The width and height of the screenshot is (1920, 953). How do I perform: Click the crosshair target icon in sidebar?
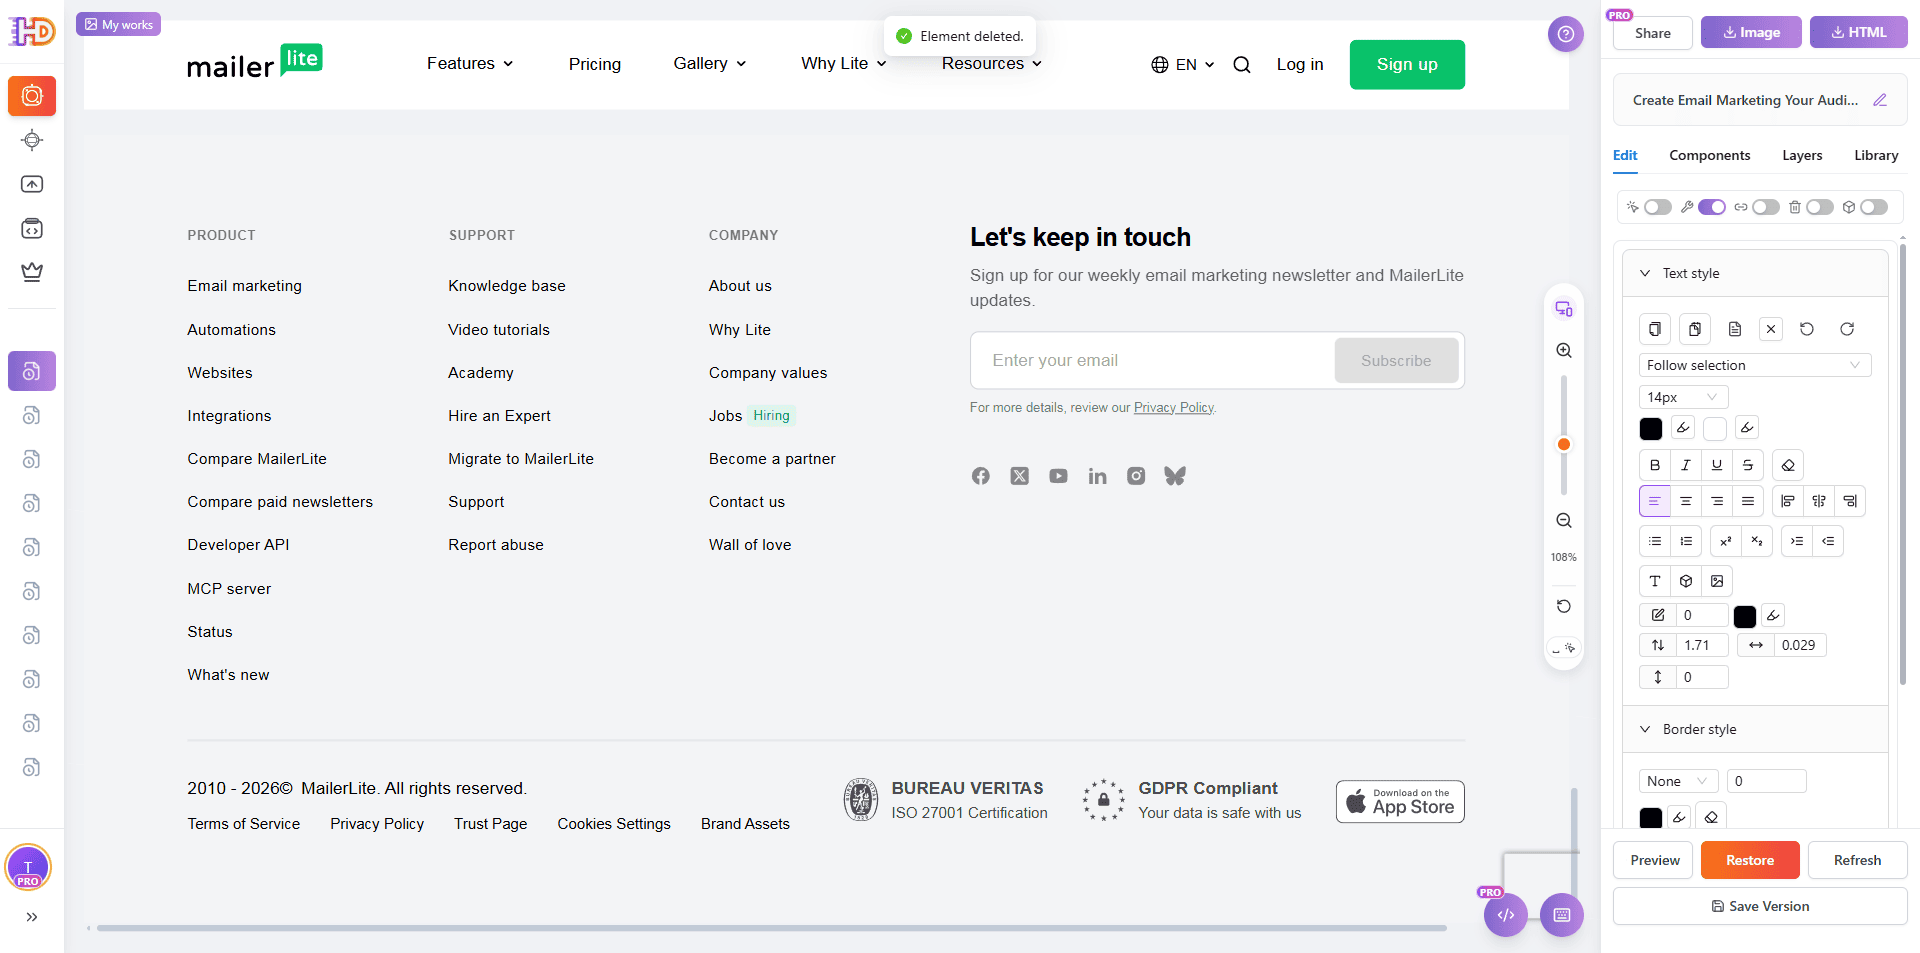point(32,140)
